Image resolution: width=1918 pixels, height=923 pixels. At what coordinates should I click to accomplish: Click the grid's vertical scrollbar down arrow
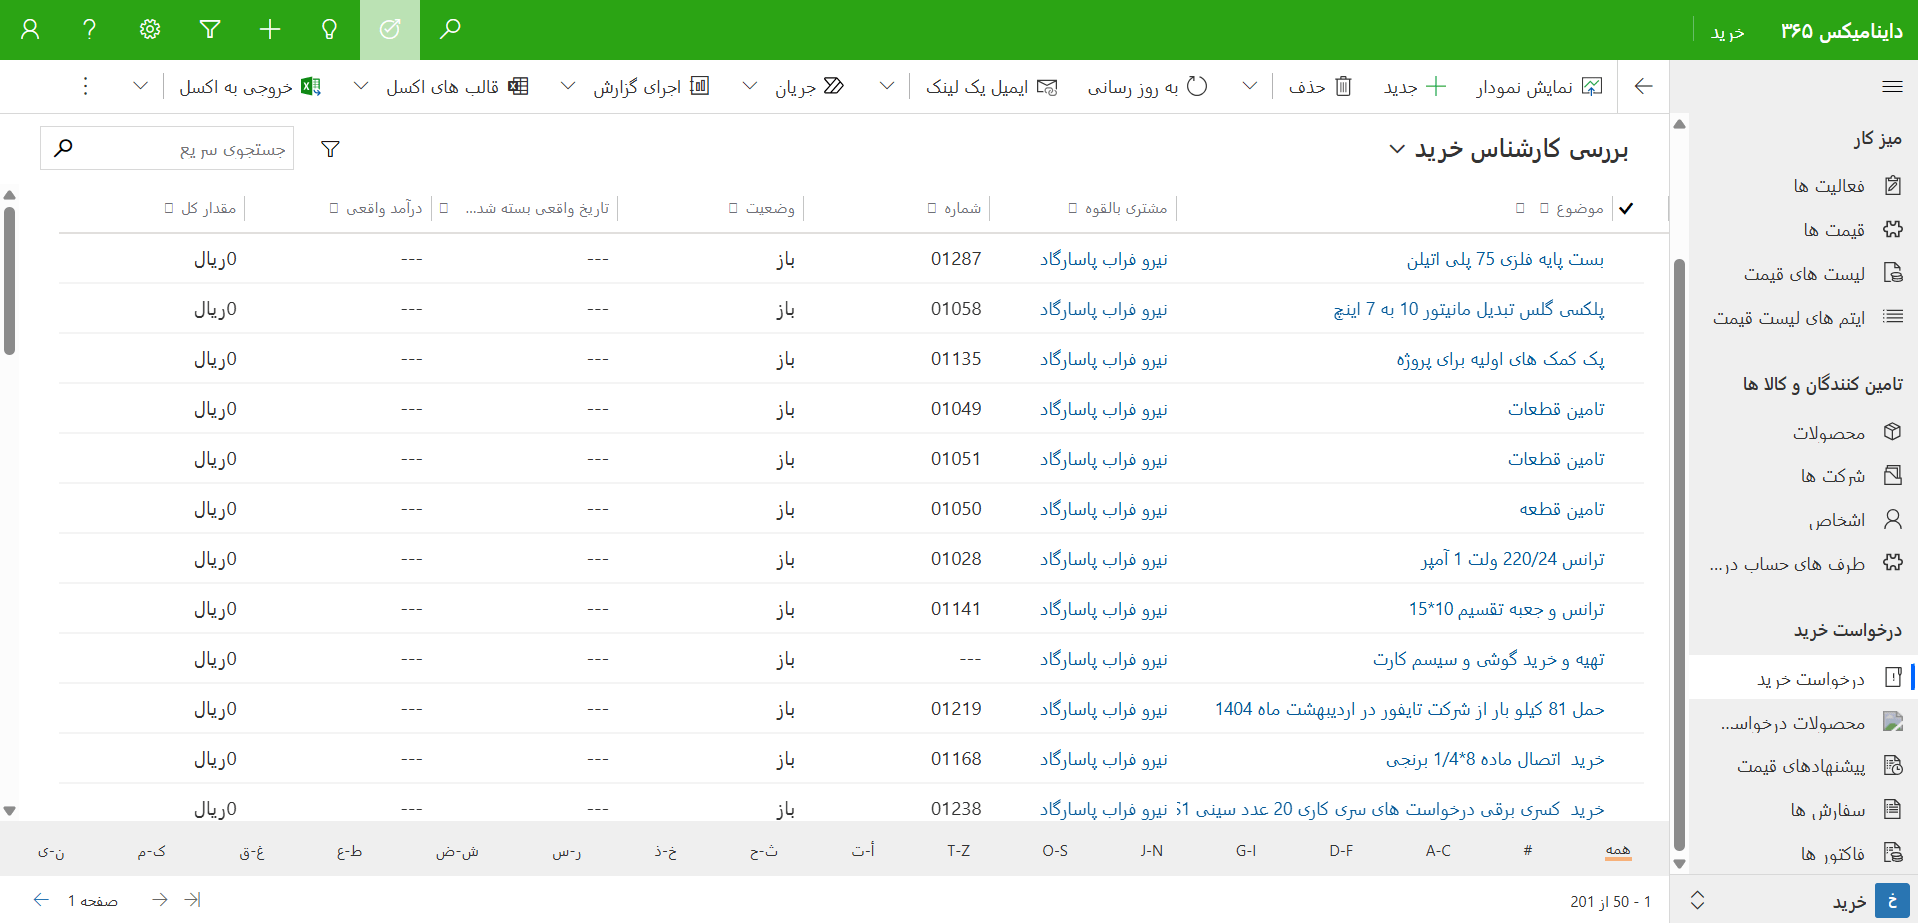(10, 811)
